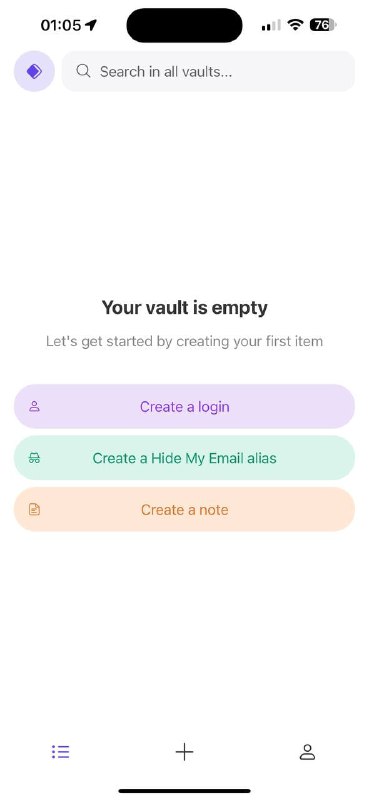Tap the Wi-Fi status icon
369x800 pixels.
(295, 24)
